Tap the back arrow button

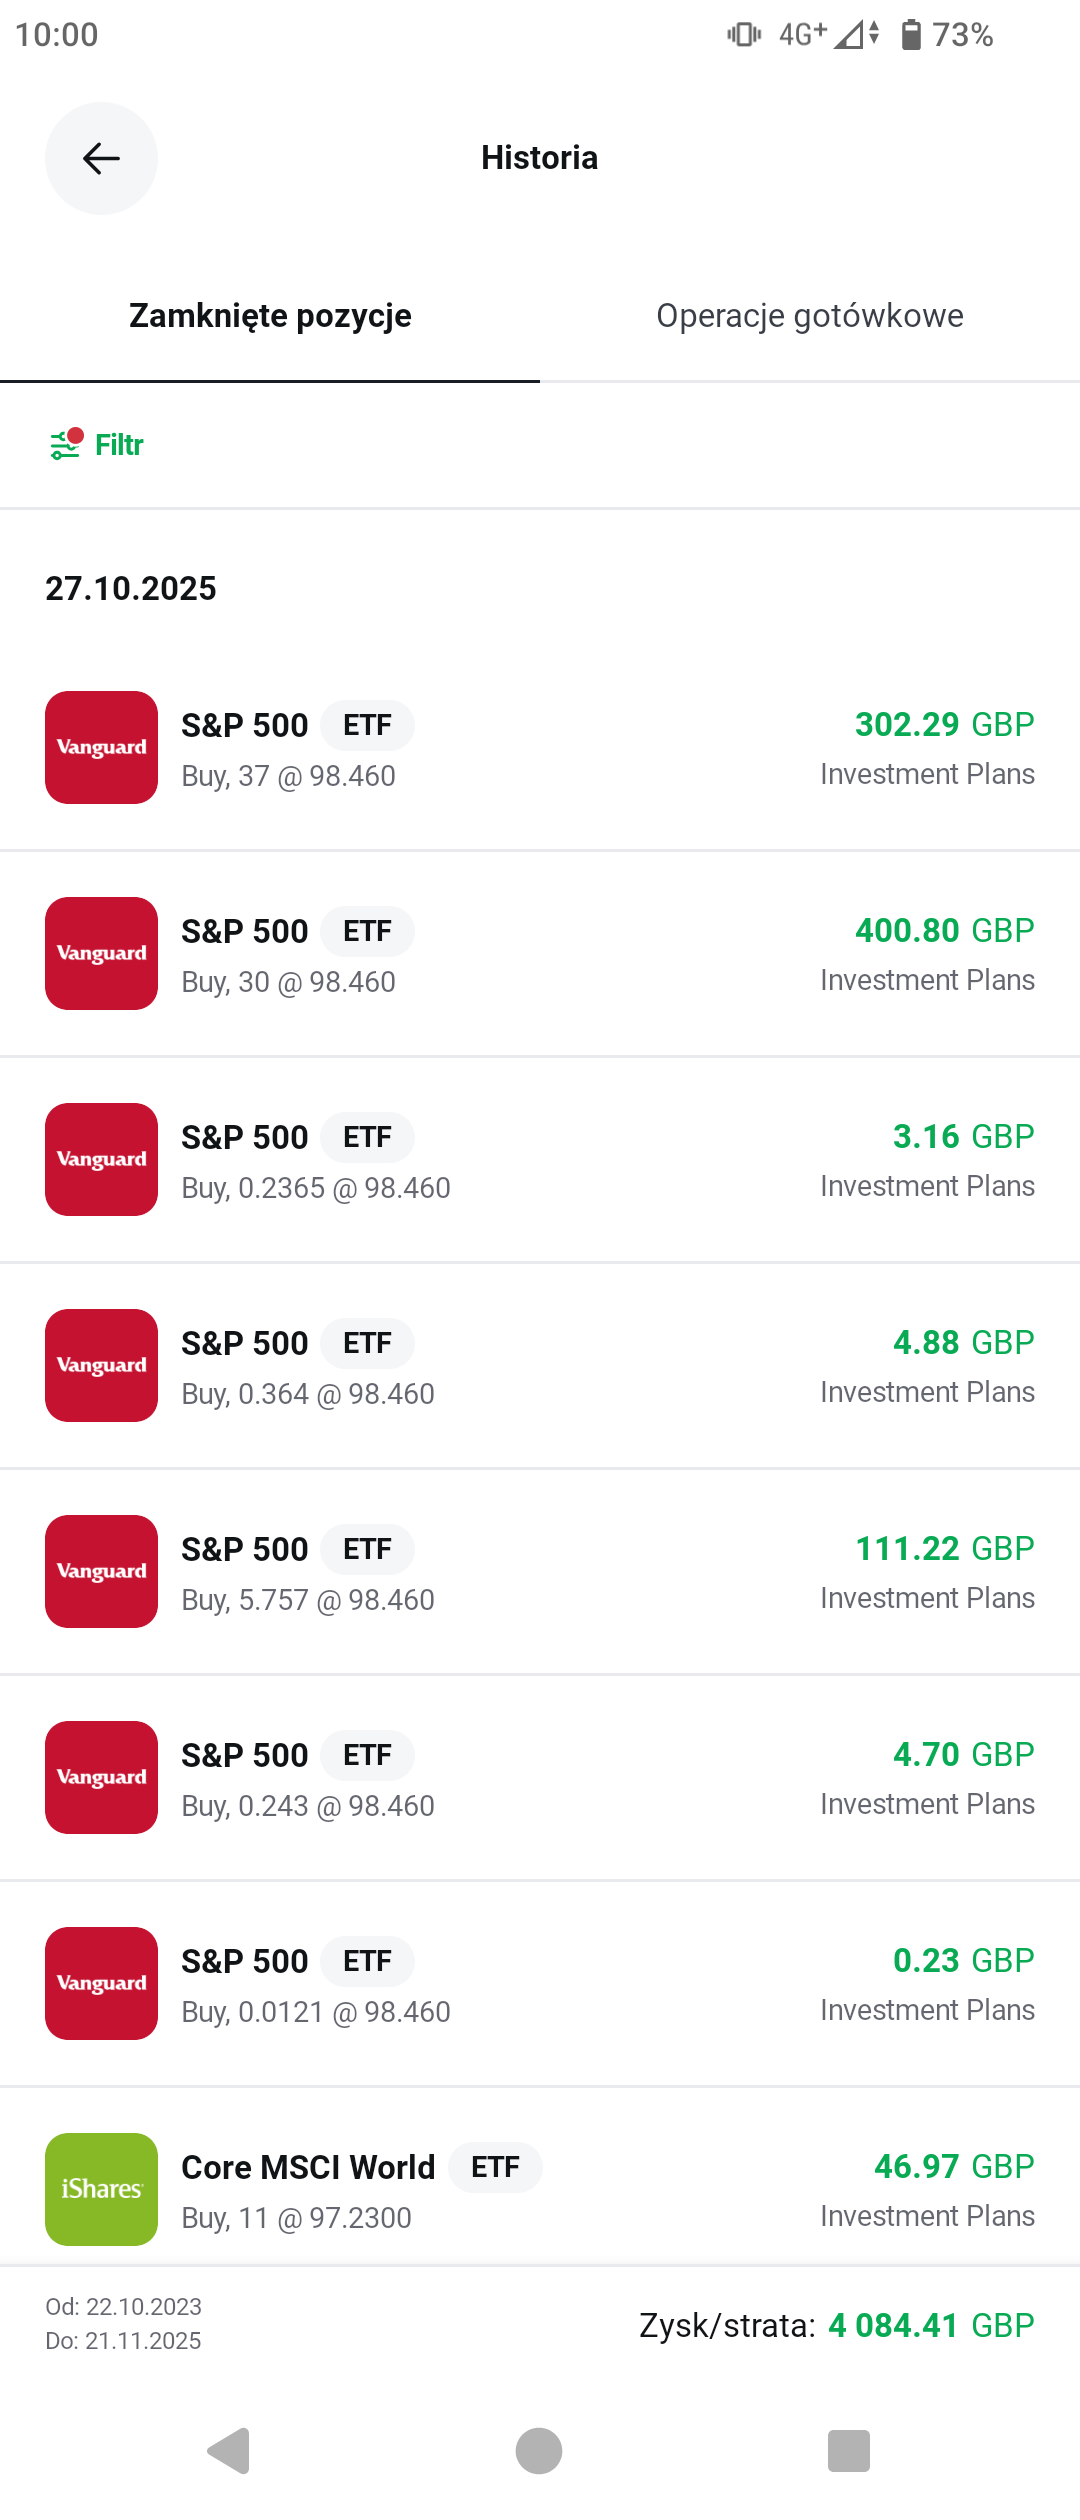[101, 158]
